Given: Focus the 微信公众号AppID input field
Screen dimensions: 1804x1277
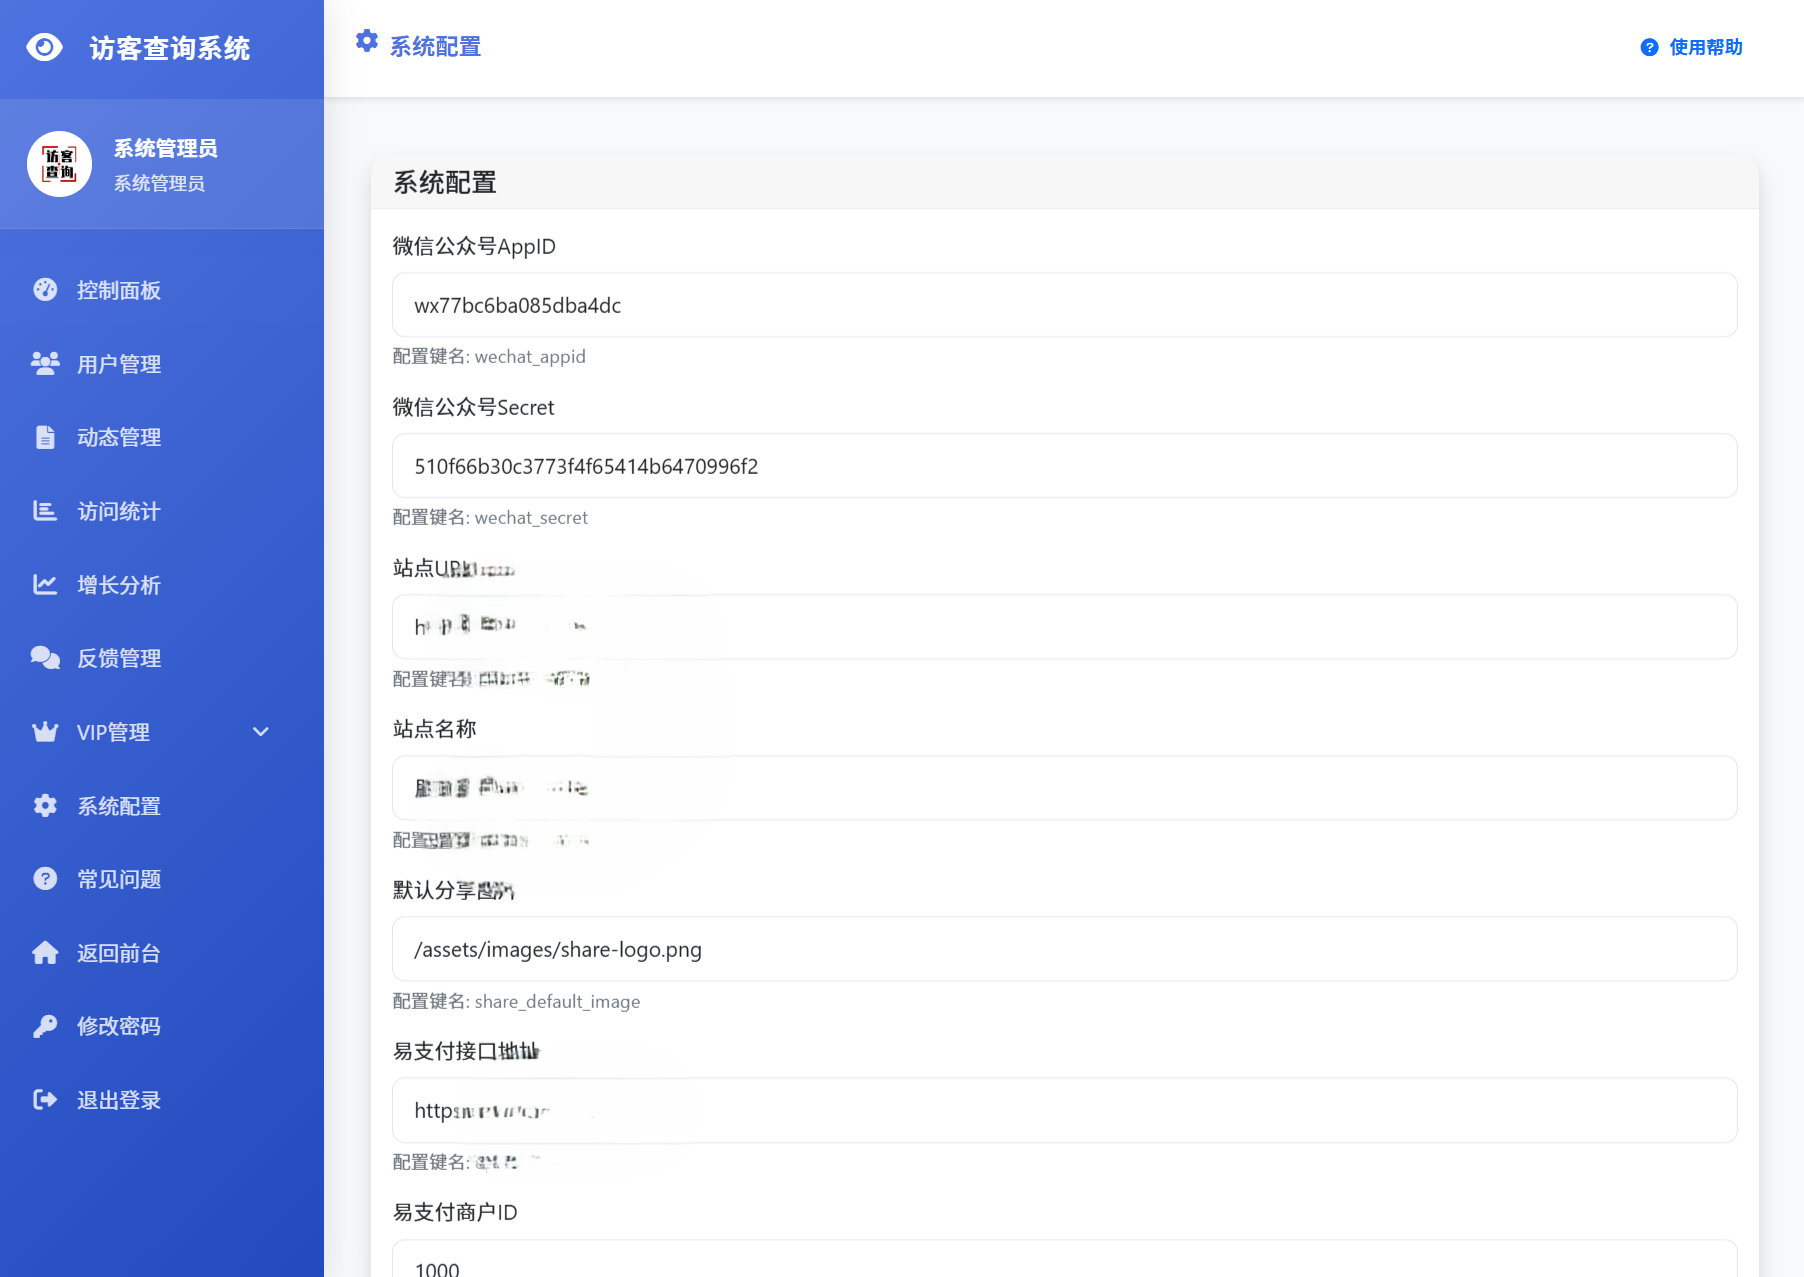Looking at the screenshot, I should [x=1064, y=305].
